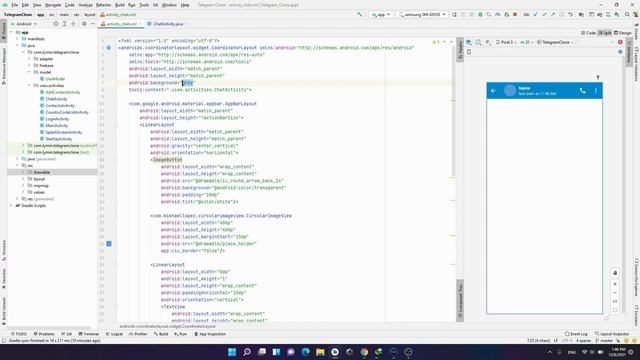Viewport: 640px width, 360px height.
Task: Click the phone call icon in preview
Action: point(582,91)
